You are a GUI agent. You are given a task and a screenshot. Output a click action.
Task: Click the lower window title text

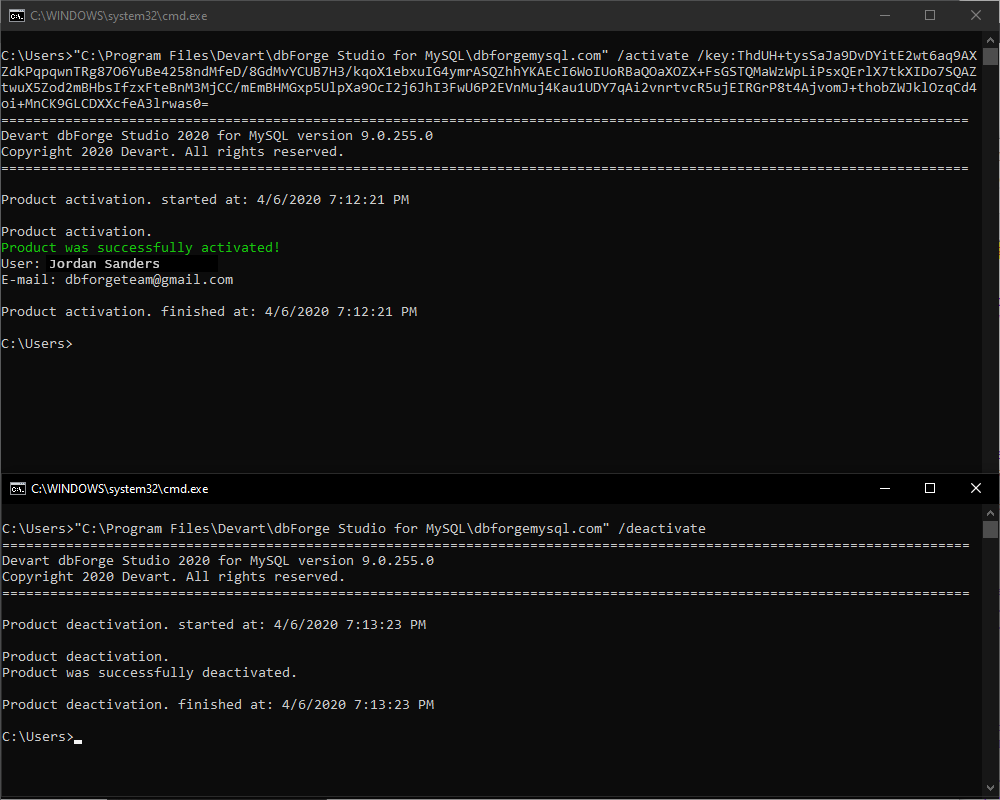click(119, 489)
